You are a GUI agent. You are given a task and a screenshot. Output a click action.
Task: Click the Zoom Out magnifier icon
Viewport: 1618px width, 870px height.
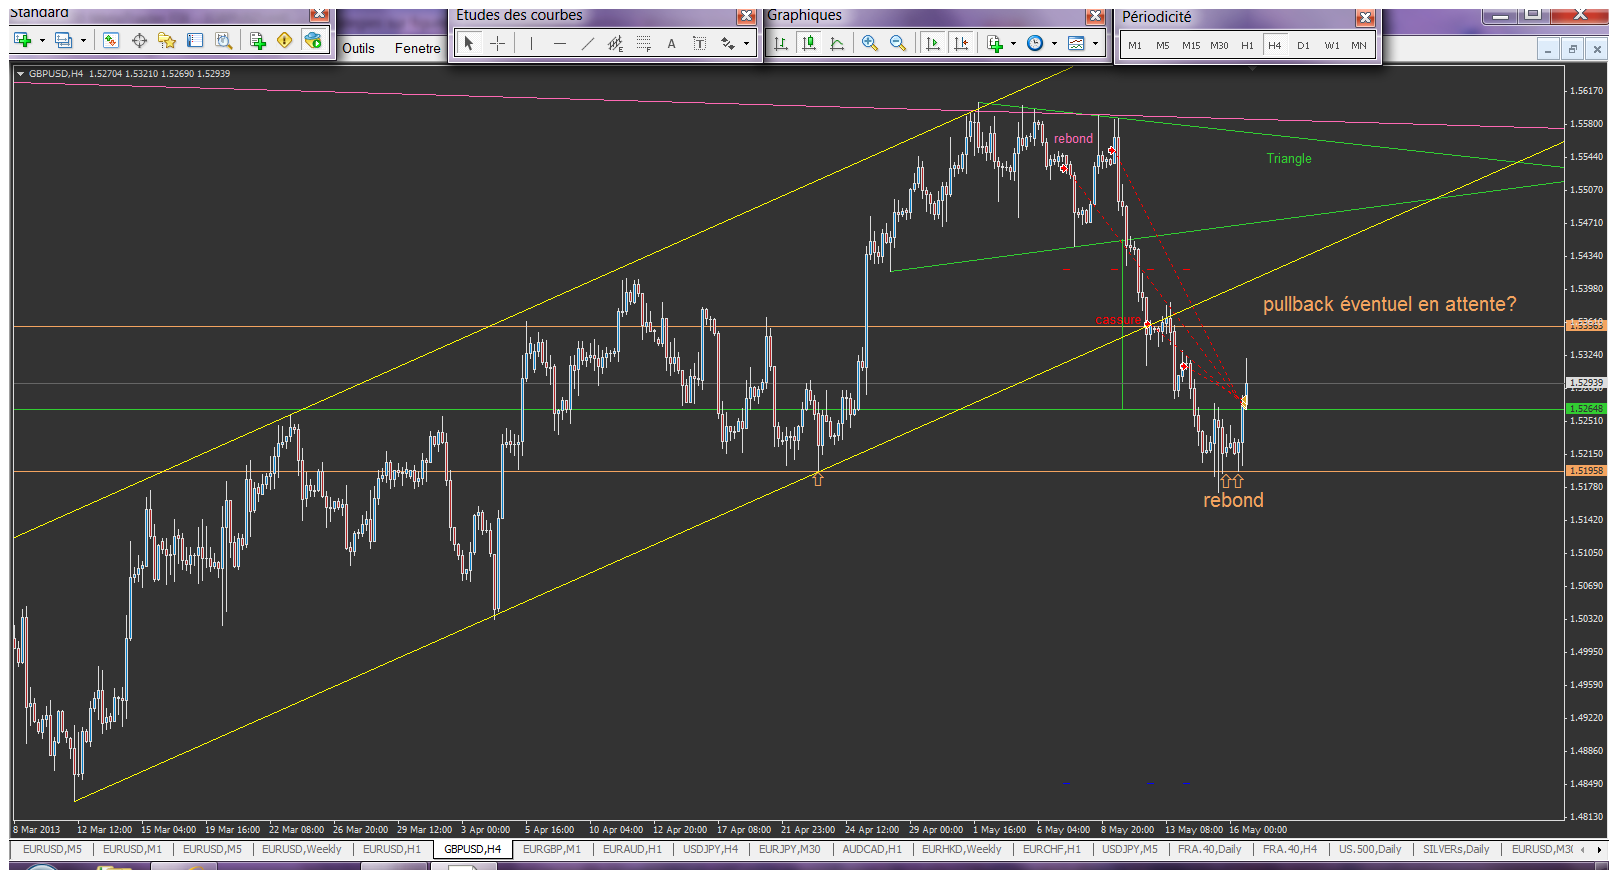897,43
